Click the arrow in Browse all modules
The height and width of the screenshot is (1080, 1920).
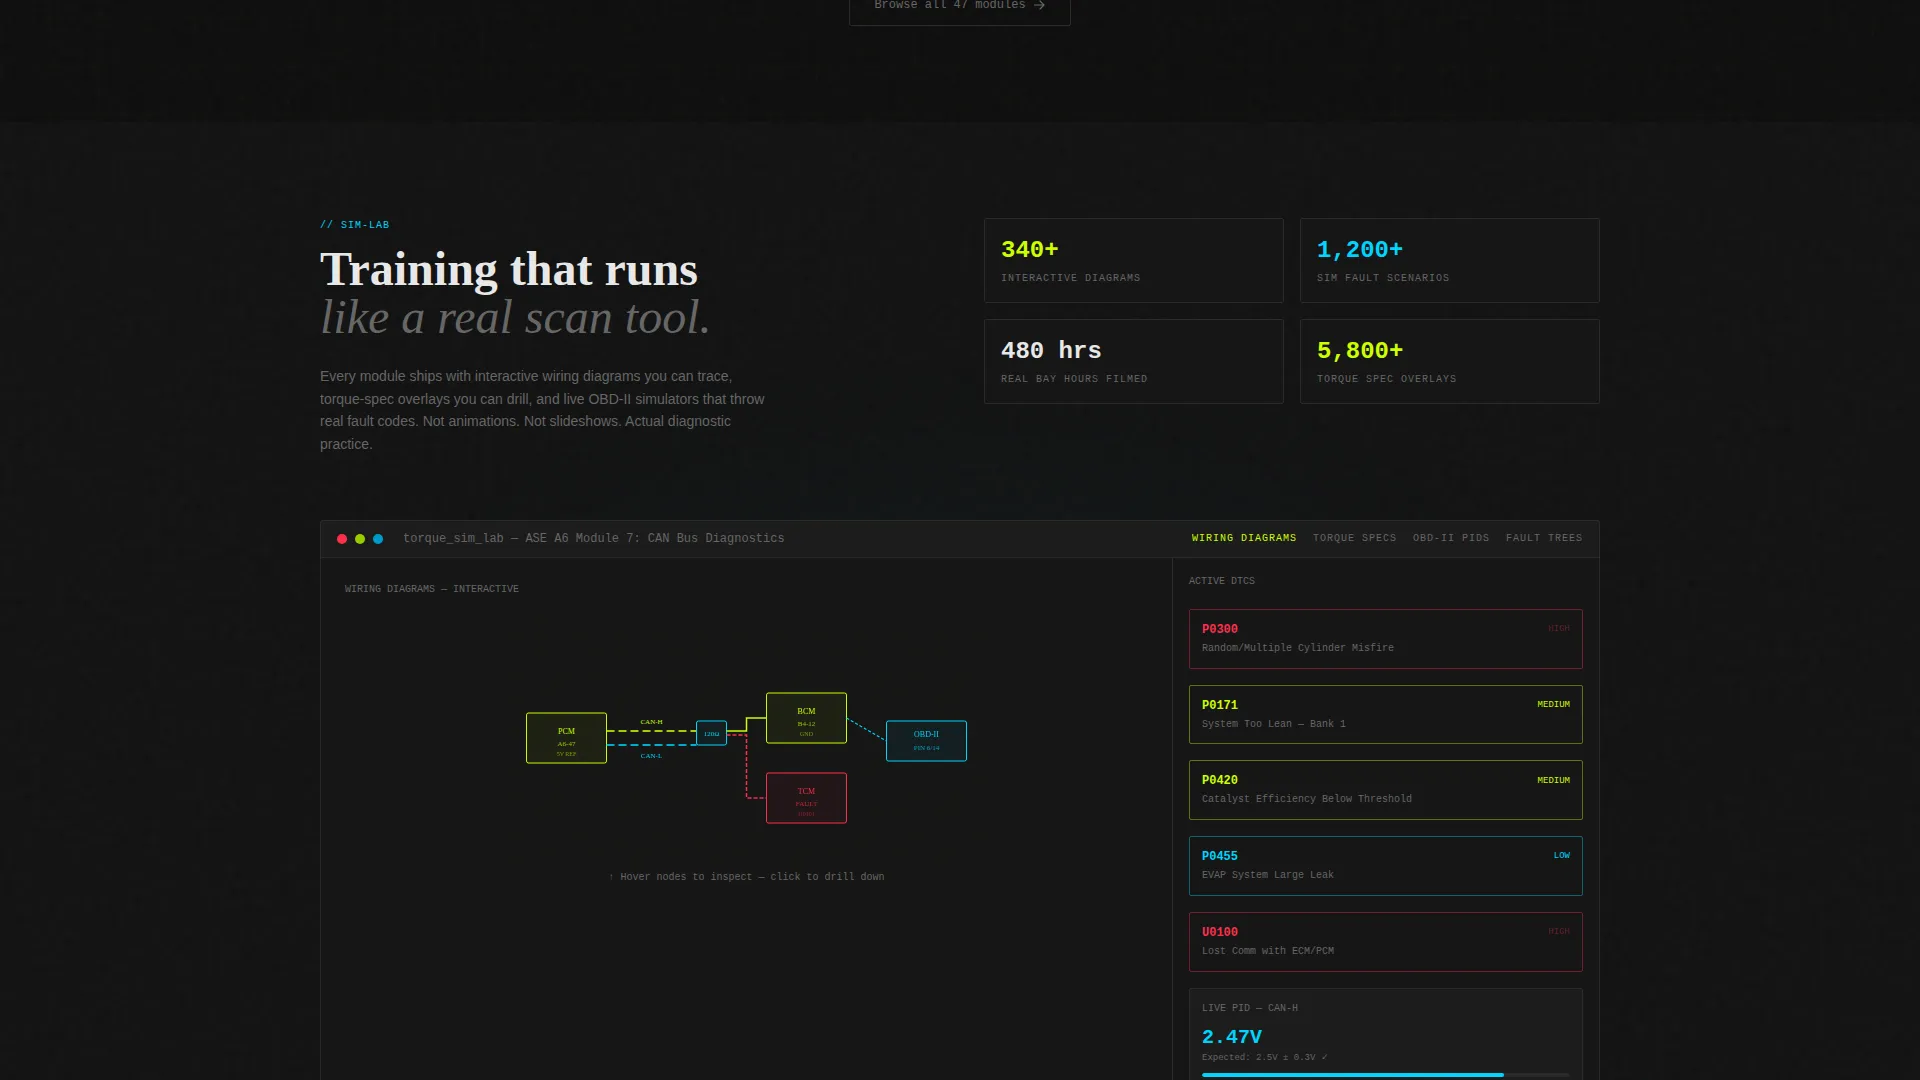(1039, 5)
